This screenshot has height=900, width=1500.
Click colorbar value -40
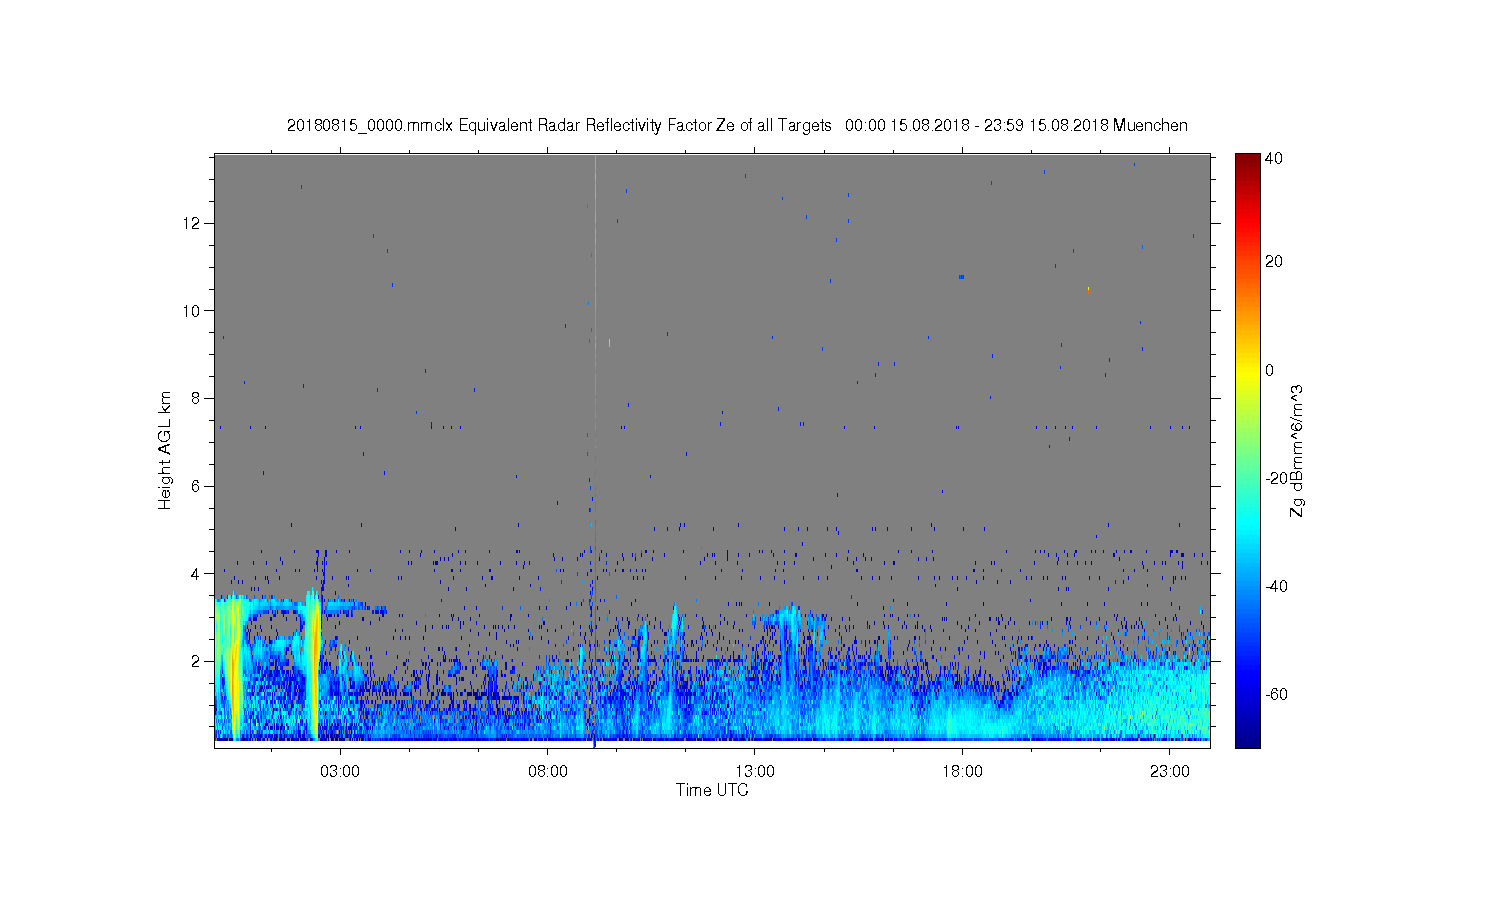coord(1277,587)
